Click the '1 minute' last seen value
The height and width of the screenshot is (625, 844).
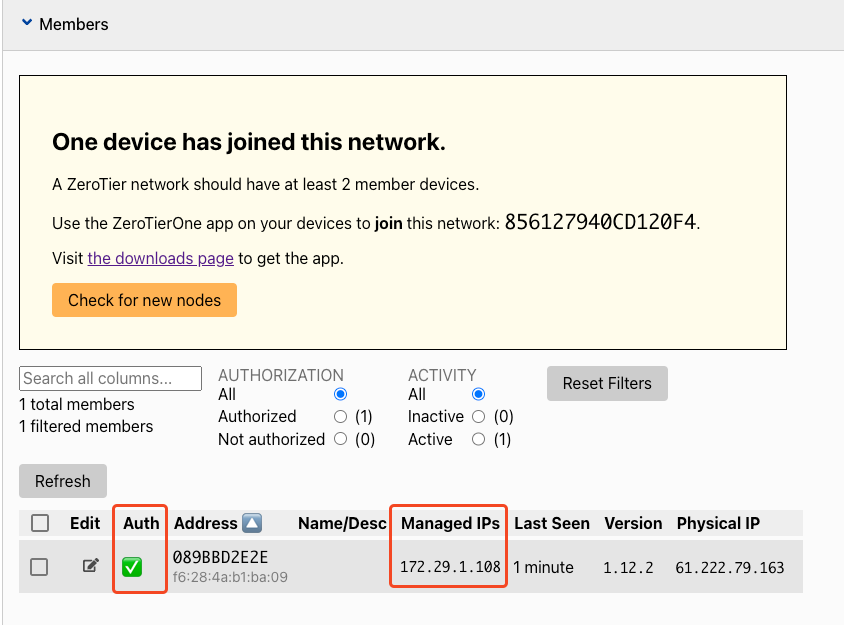(543, 567)
